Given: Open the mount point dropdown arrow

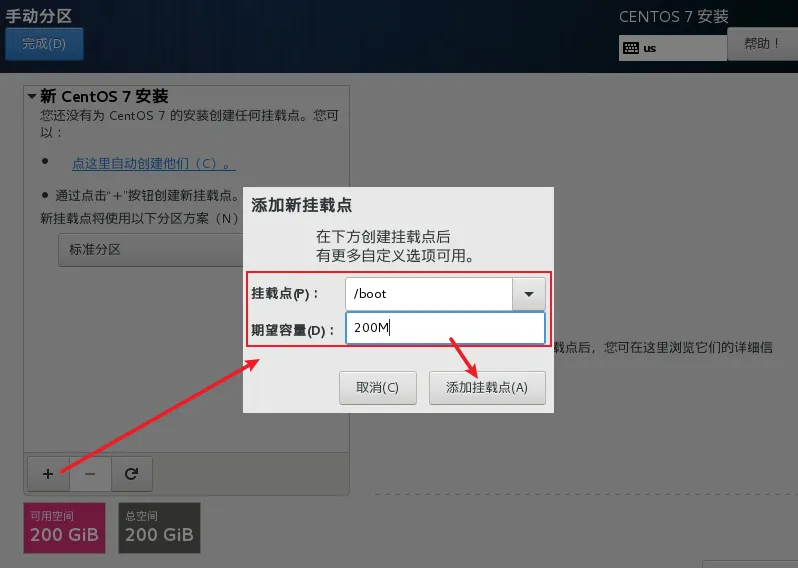Looking at the screenshot, I should [529, 294].
